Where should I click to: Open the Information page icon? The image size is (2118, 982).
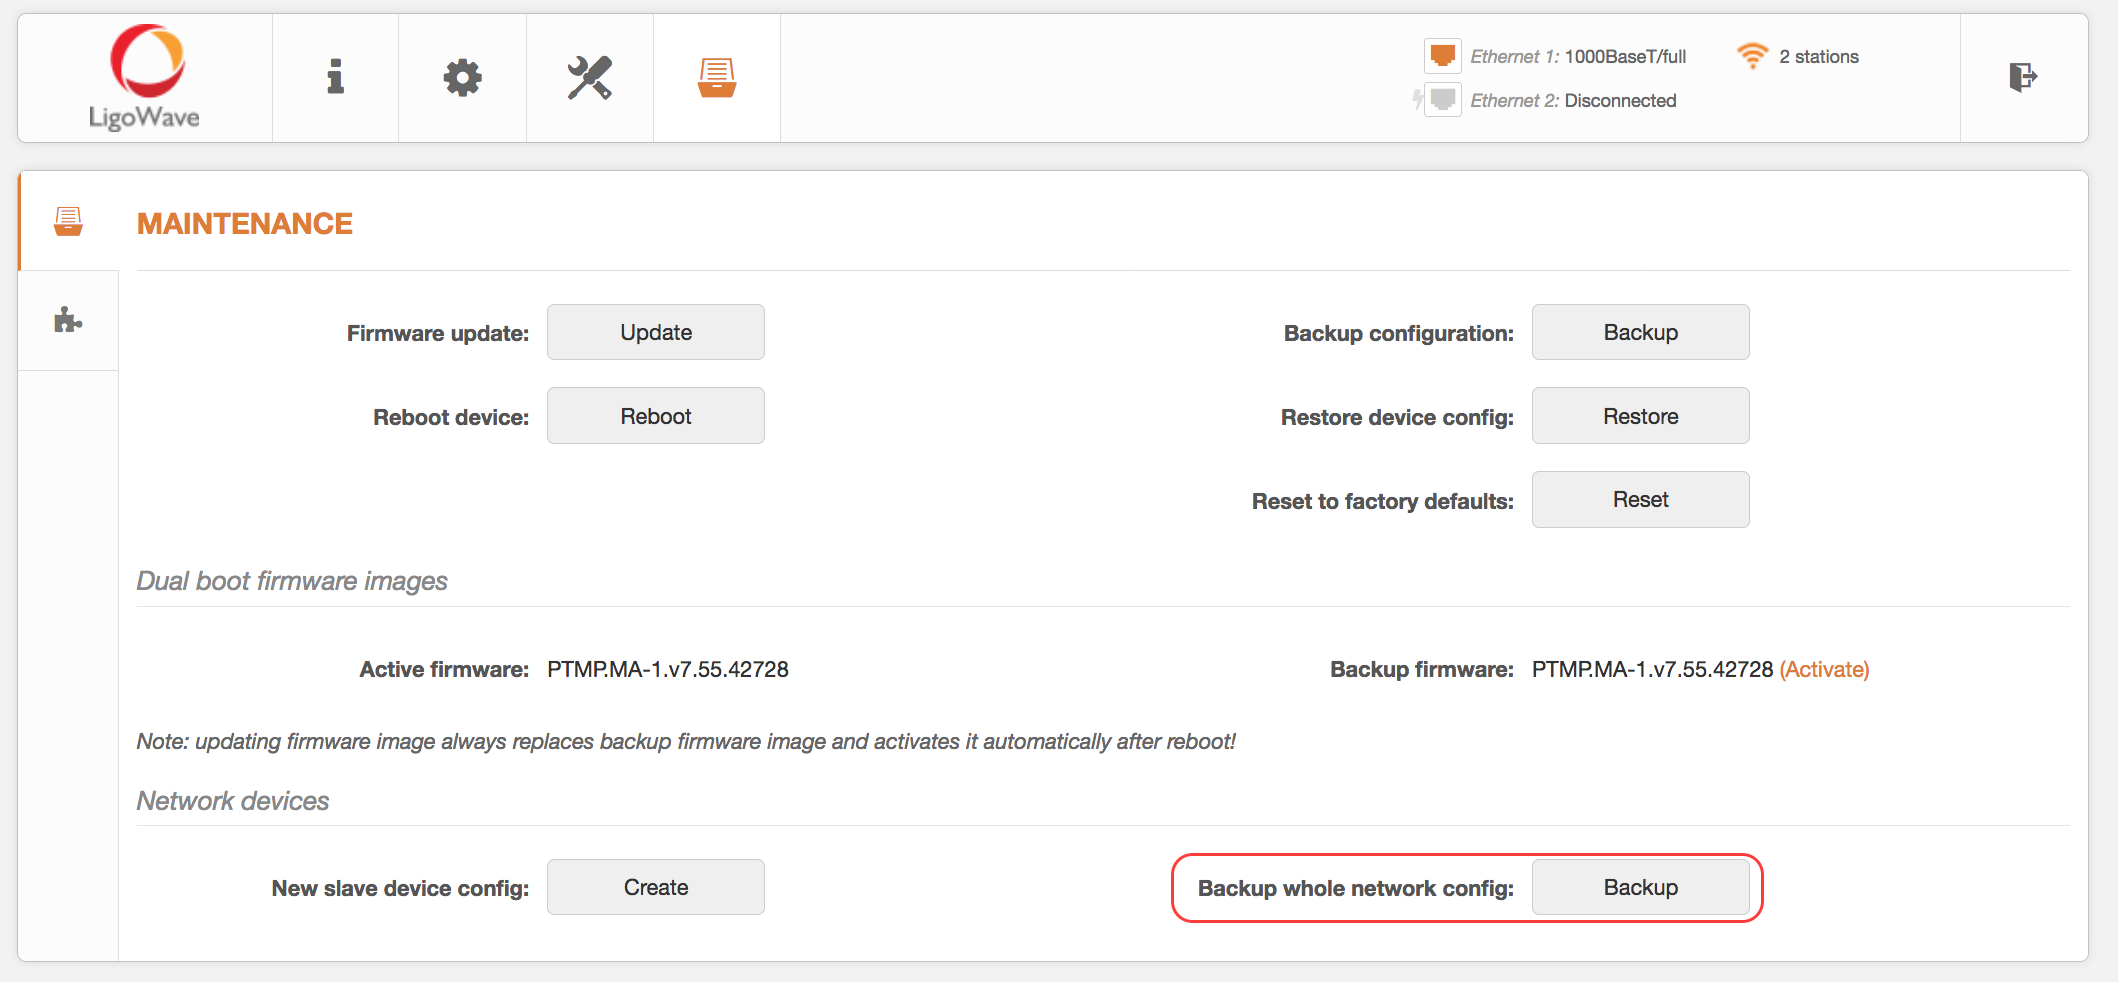pyautogui.click(x=335, y=77)
